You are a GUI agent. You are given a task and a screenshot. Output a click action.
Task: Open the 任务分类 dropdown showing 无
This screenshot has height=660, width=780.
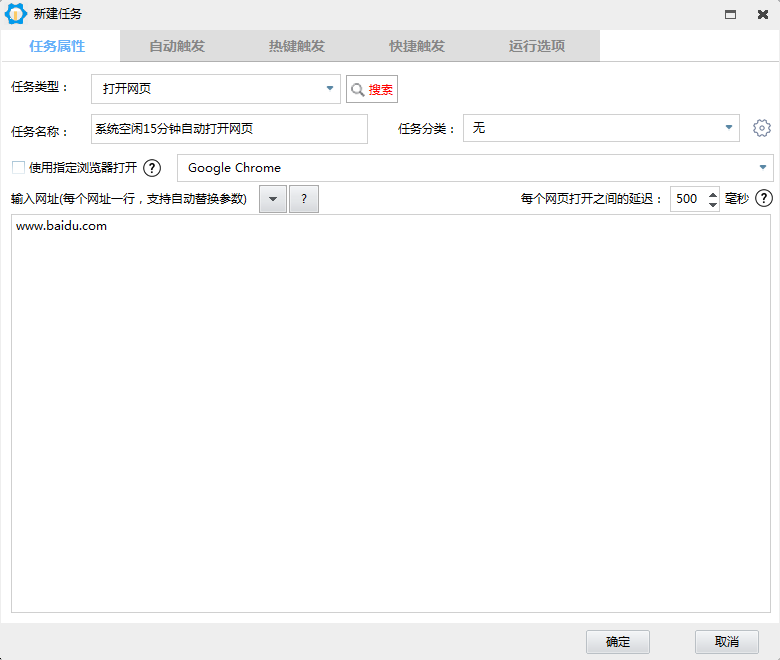pyautogui.click(x=729, y=128)
